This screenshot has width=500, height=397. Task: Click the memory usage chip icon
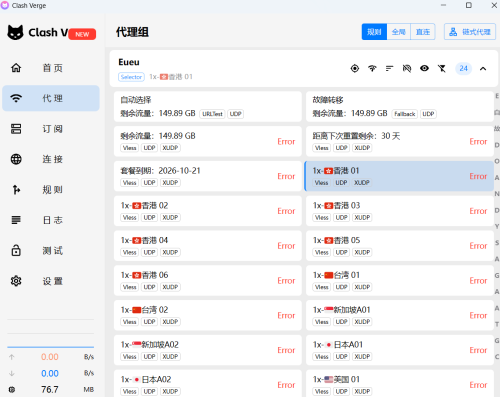coord(12,389)
